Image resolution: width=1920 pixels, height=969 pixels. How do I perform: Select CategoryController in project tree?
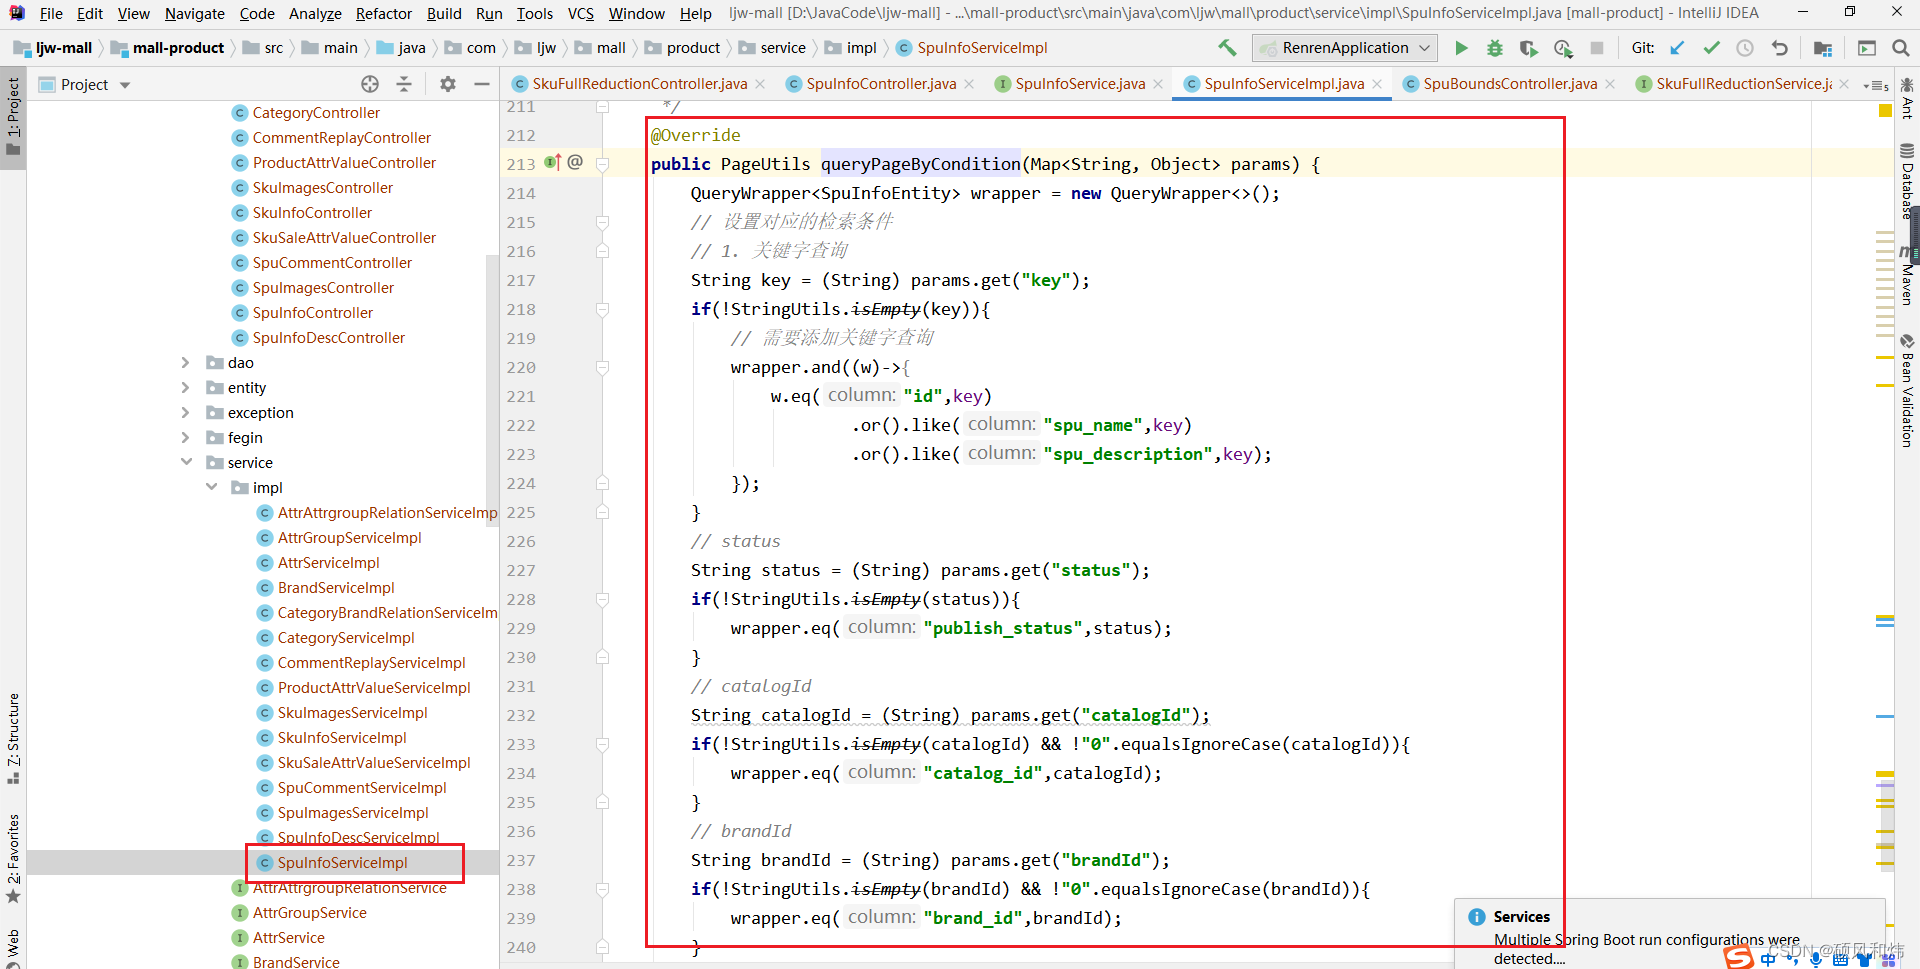click(x=316, y=113)
